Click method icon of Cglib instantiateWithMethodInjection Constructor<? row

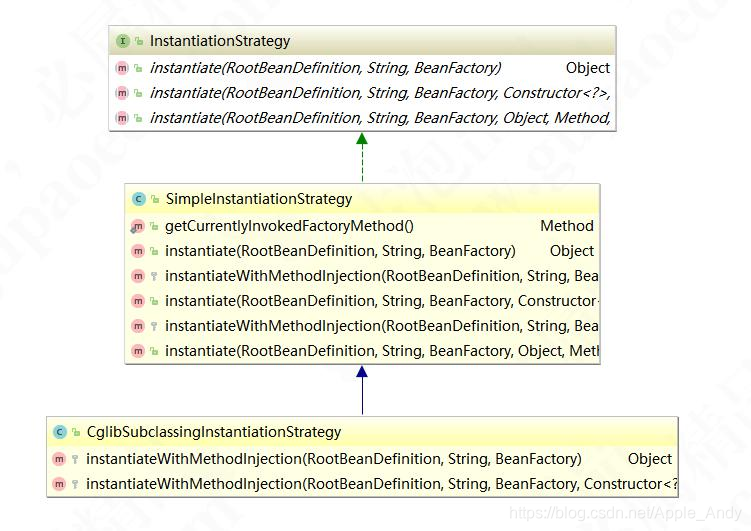[x=59, y=484]
